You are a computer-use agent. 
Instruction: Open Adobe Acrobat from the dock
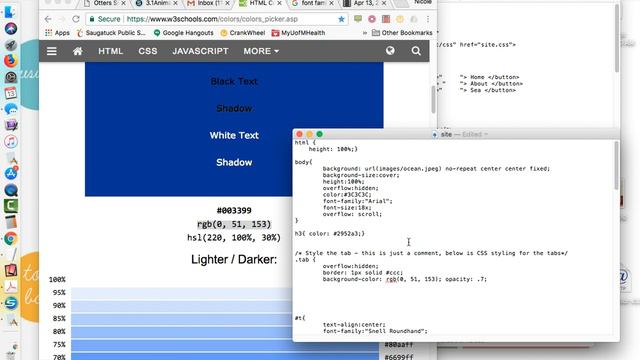click(x=11, y=287)
